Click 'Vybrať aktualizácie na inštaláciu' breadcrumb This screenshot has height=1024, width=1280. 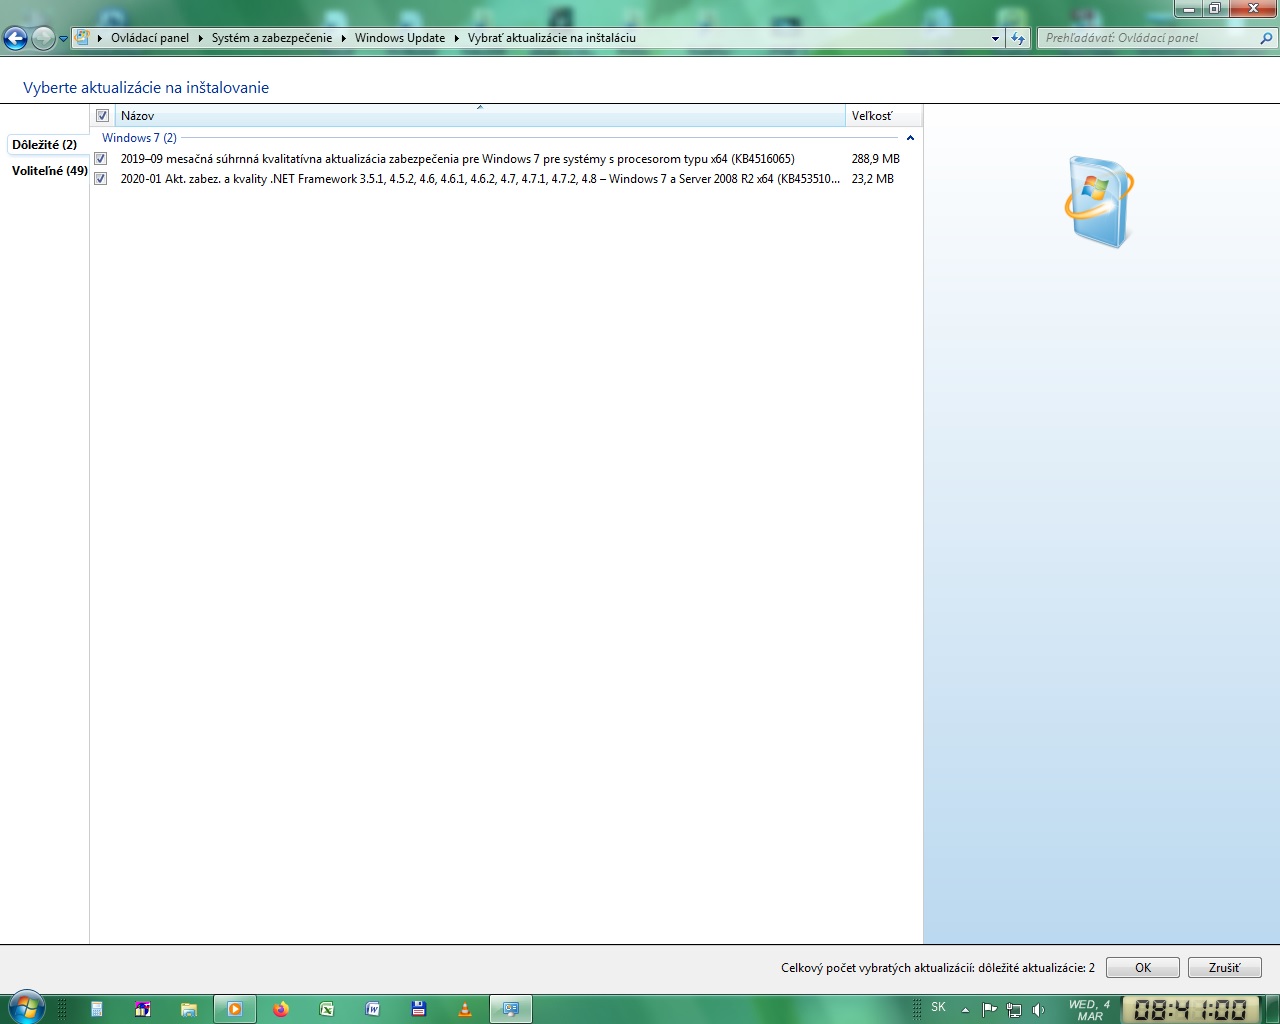[x=551, y=38]
